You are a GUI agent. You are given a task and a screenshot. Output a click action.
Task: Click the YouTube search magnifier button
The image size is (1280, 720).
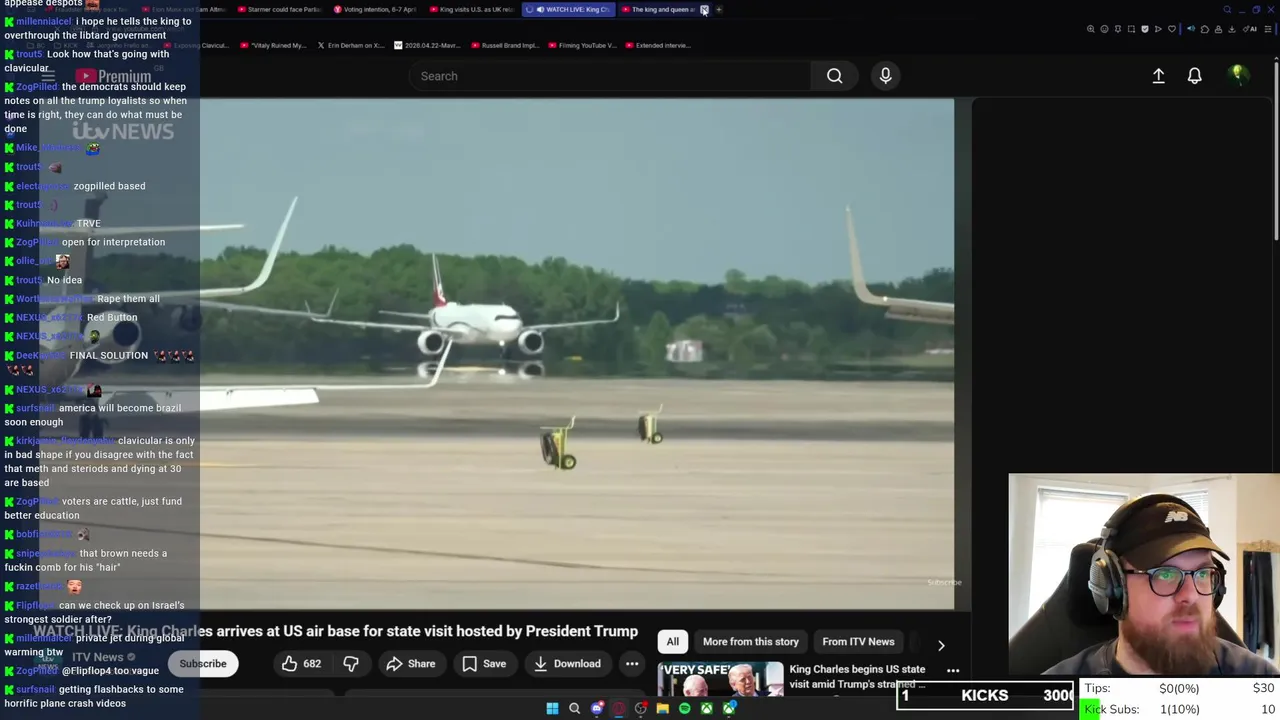tap(834, 76)
